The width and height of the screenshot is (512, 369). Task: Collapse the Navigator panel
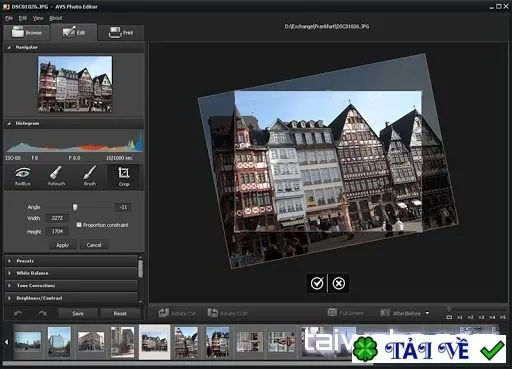9,47
